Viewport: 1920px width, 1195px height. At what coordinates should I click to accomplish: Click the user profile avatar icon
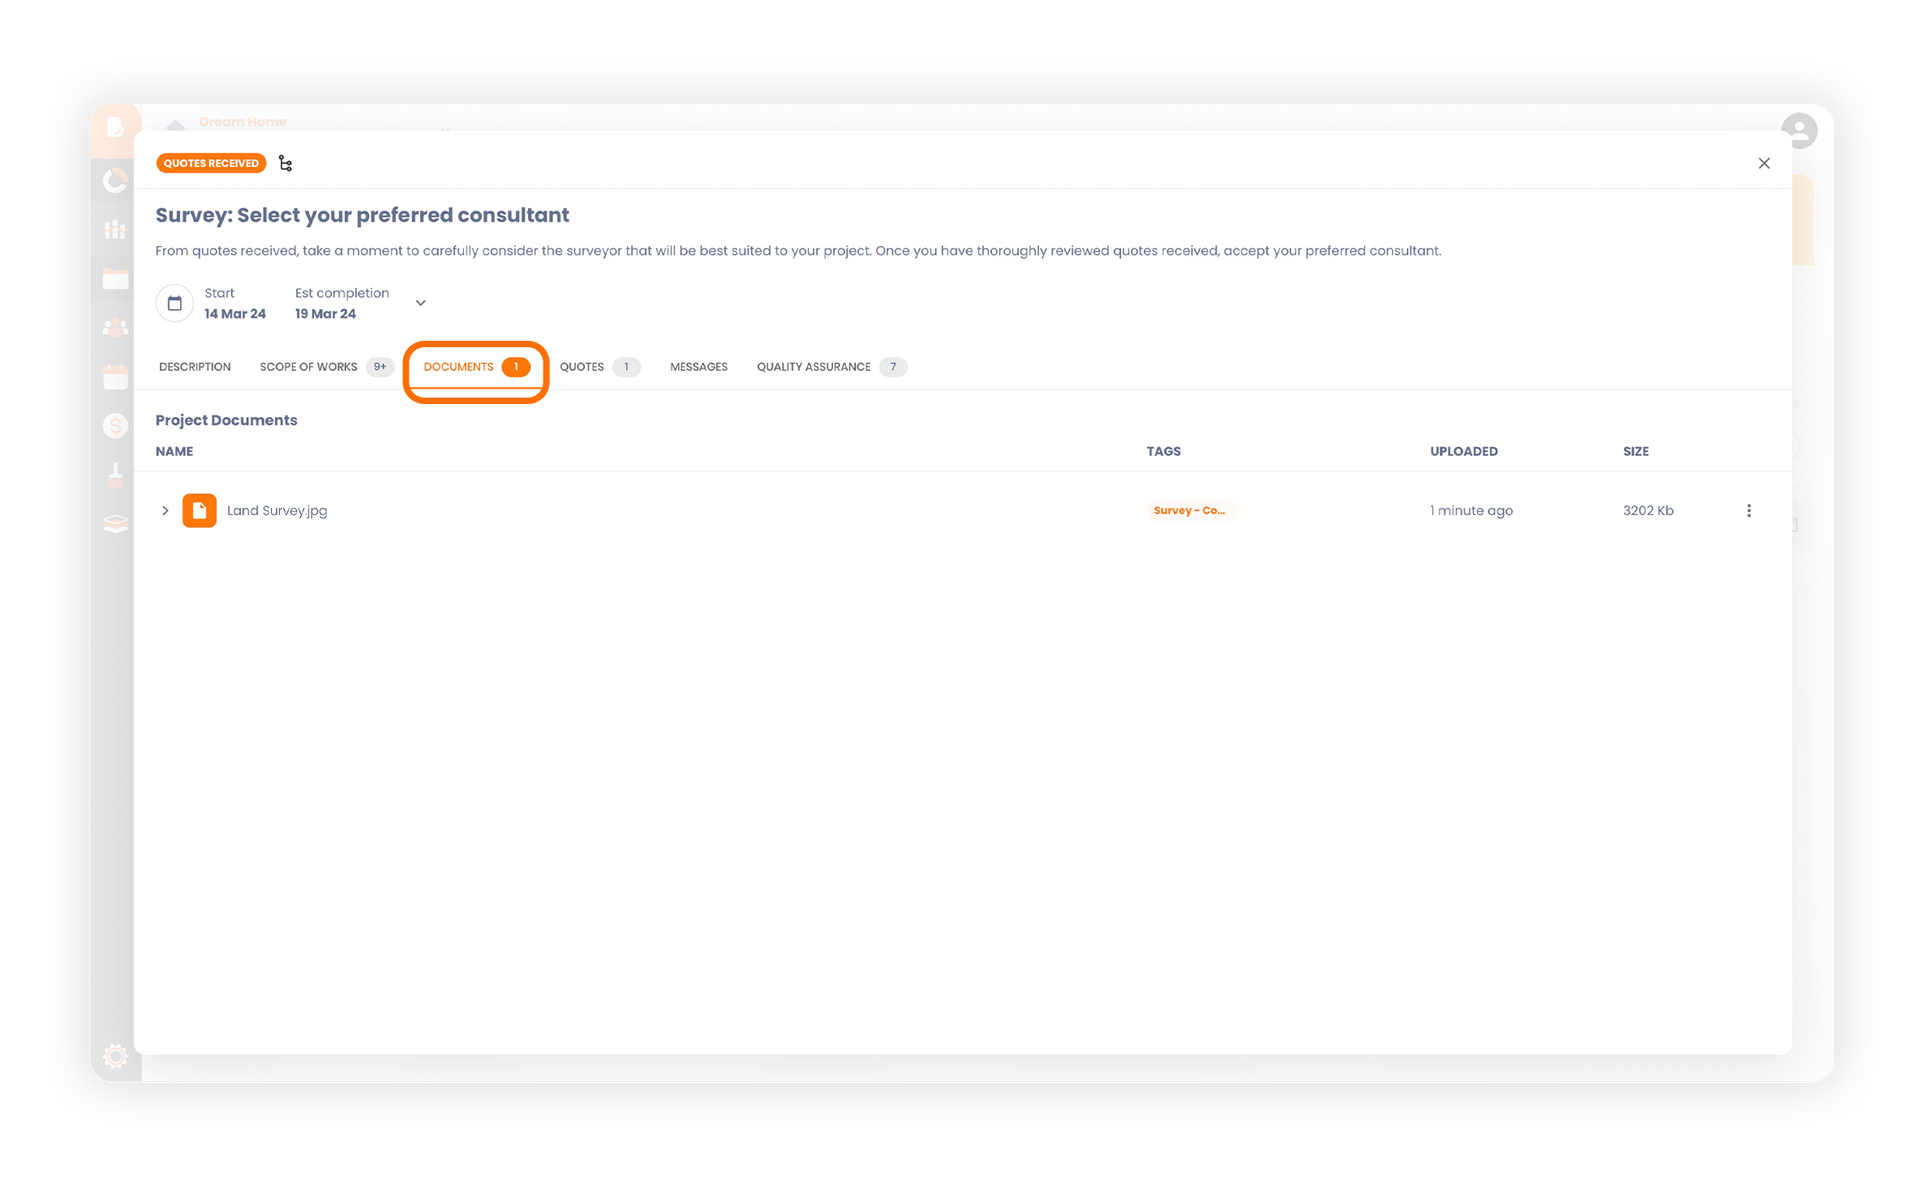click(x=1798, y=128)
